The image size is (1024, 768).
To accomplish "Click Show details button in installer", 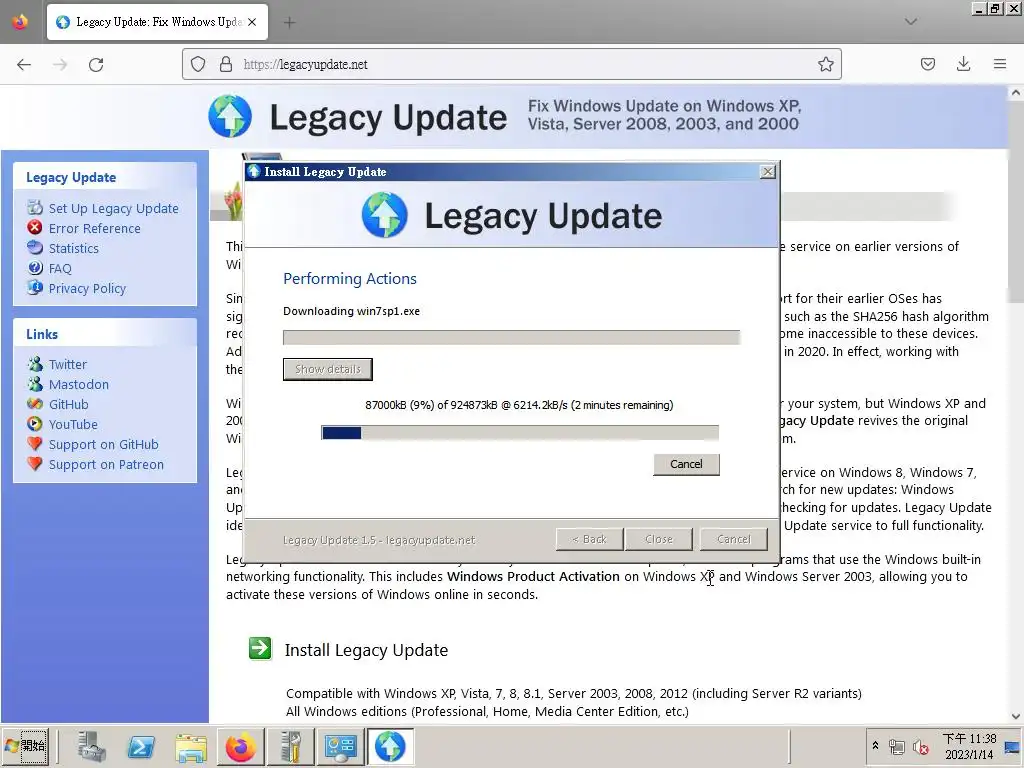I will pyautogui.click(x=328, y=369).
